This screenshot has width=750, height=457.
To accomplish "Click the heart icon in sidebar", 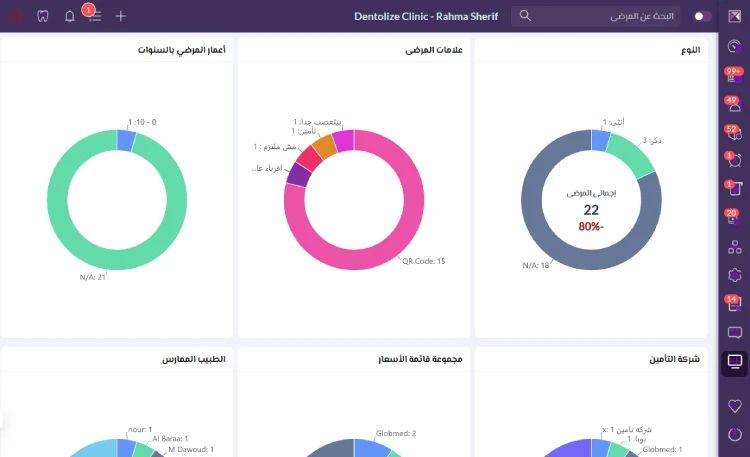I will (x=735, y=406).
